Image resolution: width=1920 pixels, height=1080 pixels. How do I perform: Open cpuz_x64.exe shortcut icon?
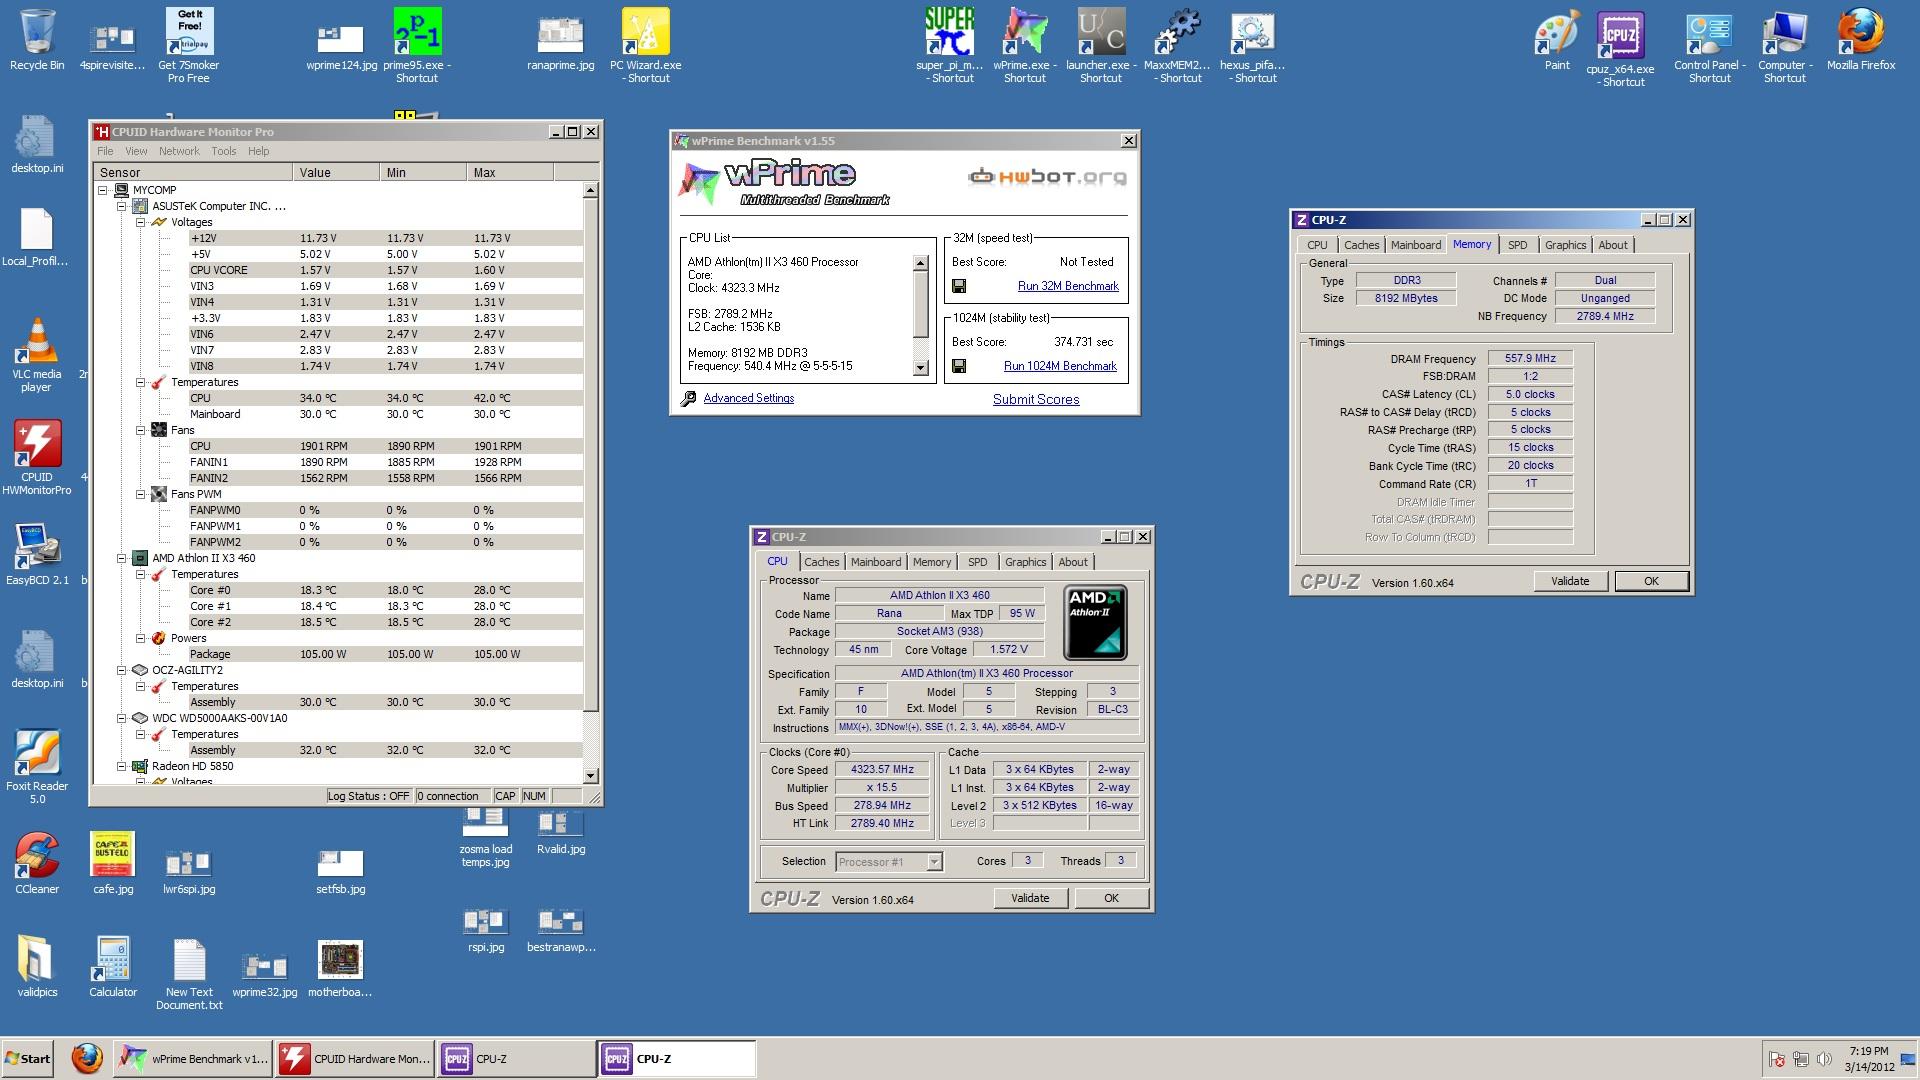(1620, 48)
